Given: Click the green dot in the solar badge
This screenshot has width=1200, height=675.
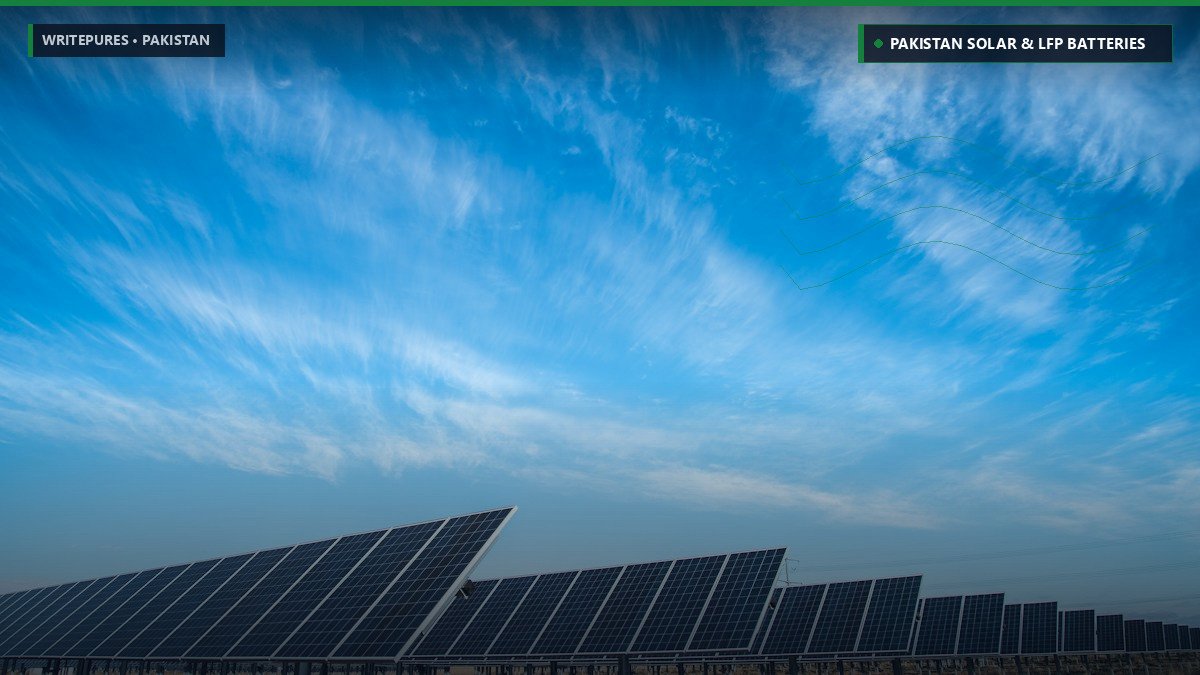Looking at the screenshot, I should coord(878,44).
